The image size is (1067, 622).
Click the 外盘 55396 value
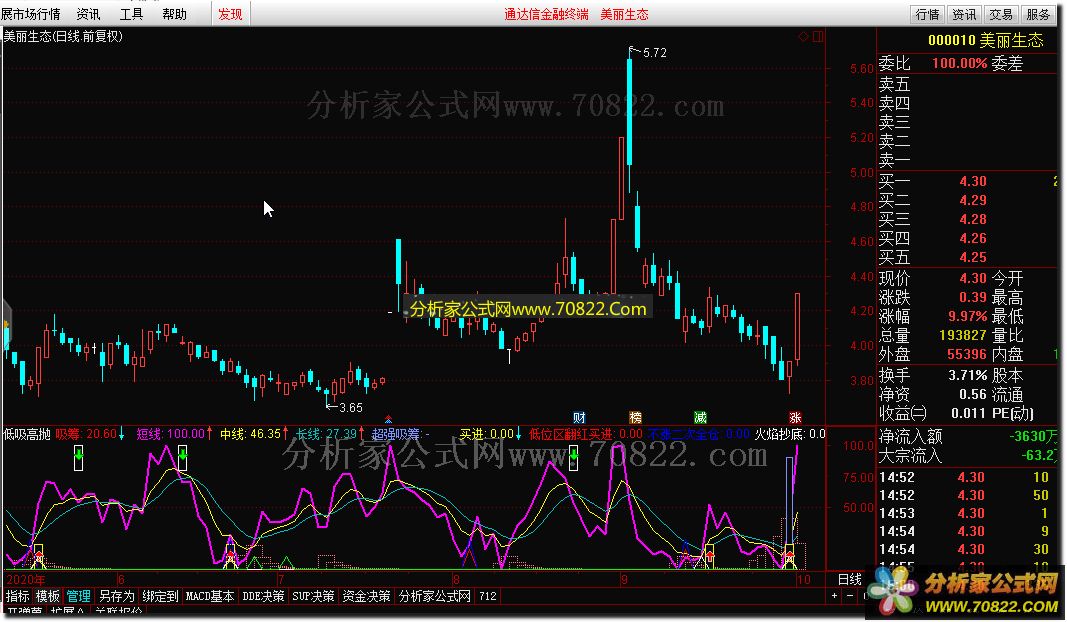coord(967,355)
